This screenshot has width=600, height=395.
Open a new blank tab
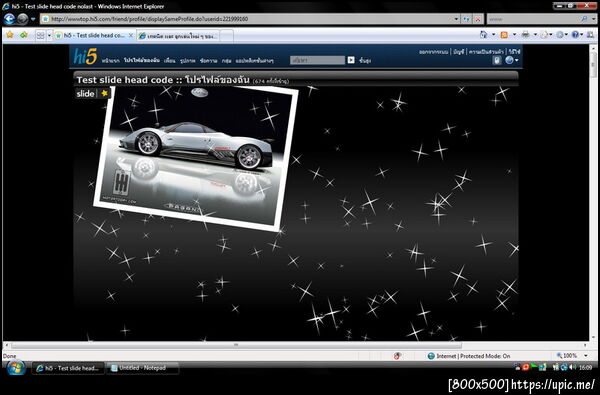227,36
